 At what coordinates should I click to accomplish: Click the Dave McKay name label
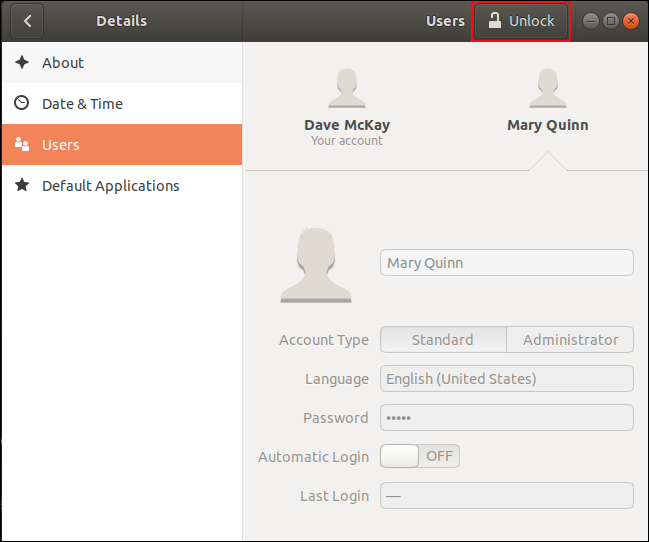click(x=347, y=125)
